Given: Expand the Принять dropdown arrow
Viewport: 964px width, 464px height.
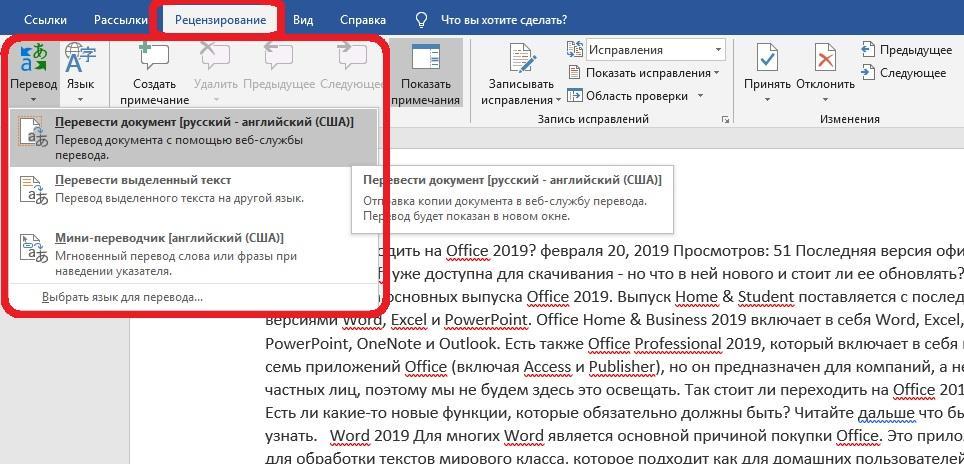Looking at the screenshot, I should [767, 99].
